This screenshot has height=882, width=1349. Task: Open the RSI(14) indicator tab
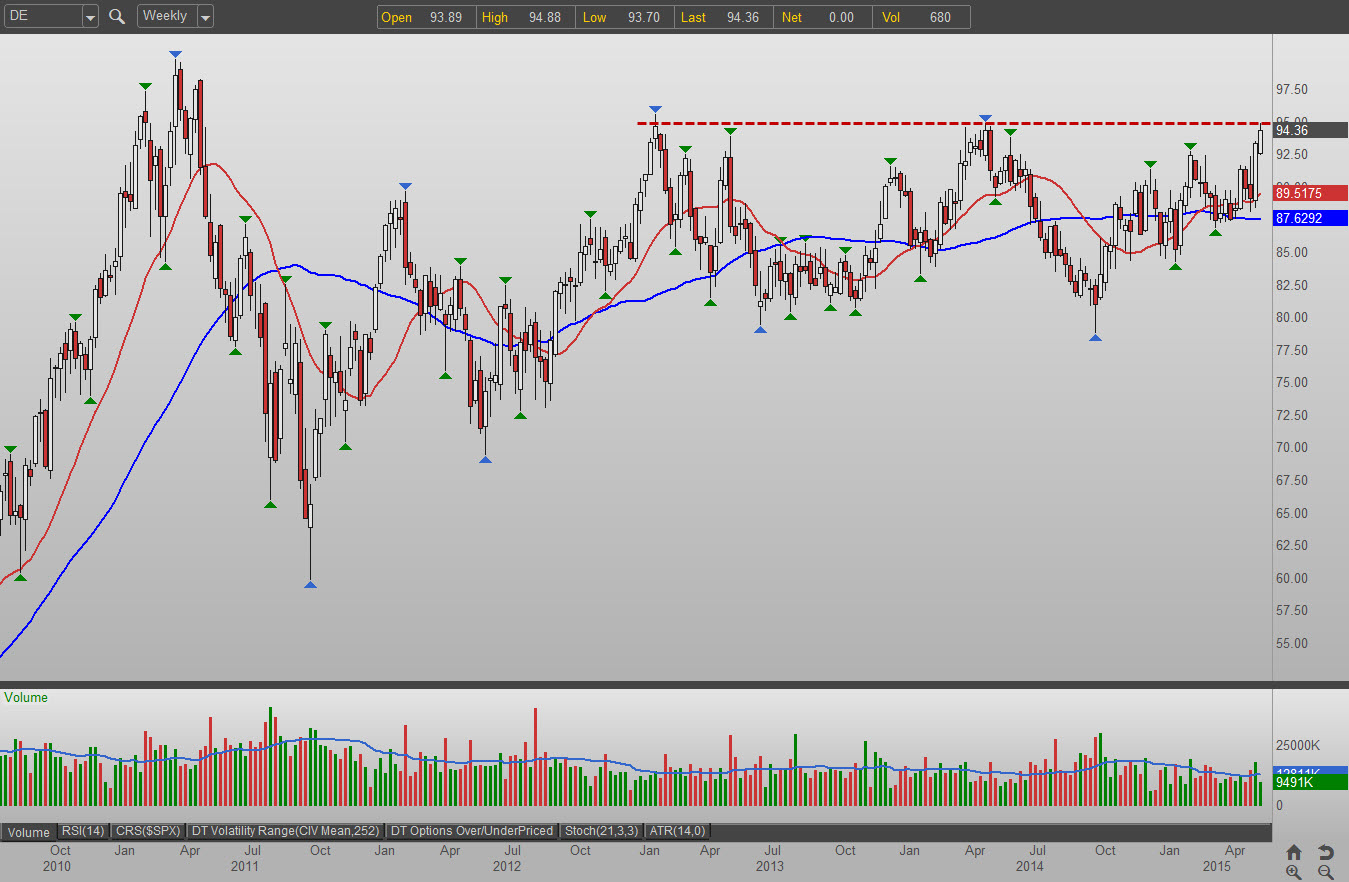tap(82, 831)
